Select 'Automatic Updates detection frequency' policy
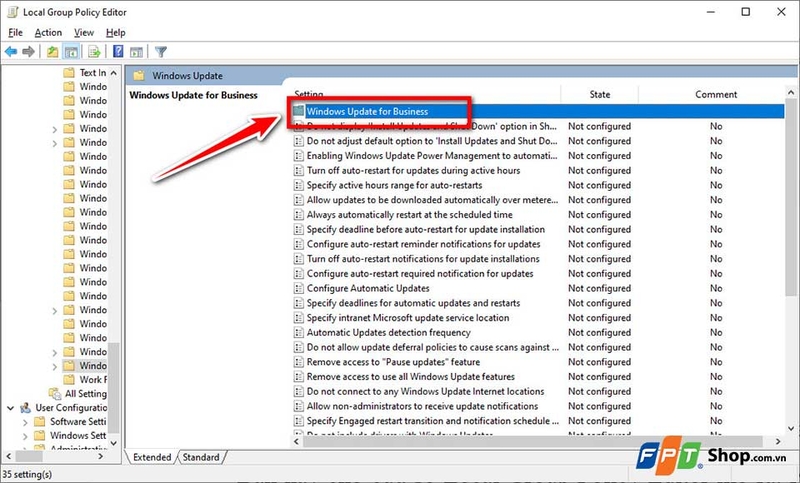The image size is (800, 483). pyautogui.click(x=388, y=333)
